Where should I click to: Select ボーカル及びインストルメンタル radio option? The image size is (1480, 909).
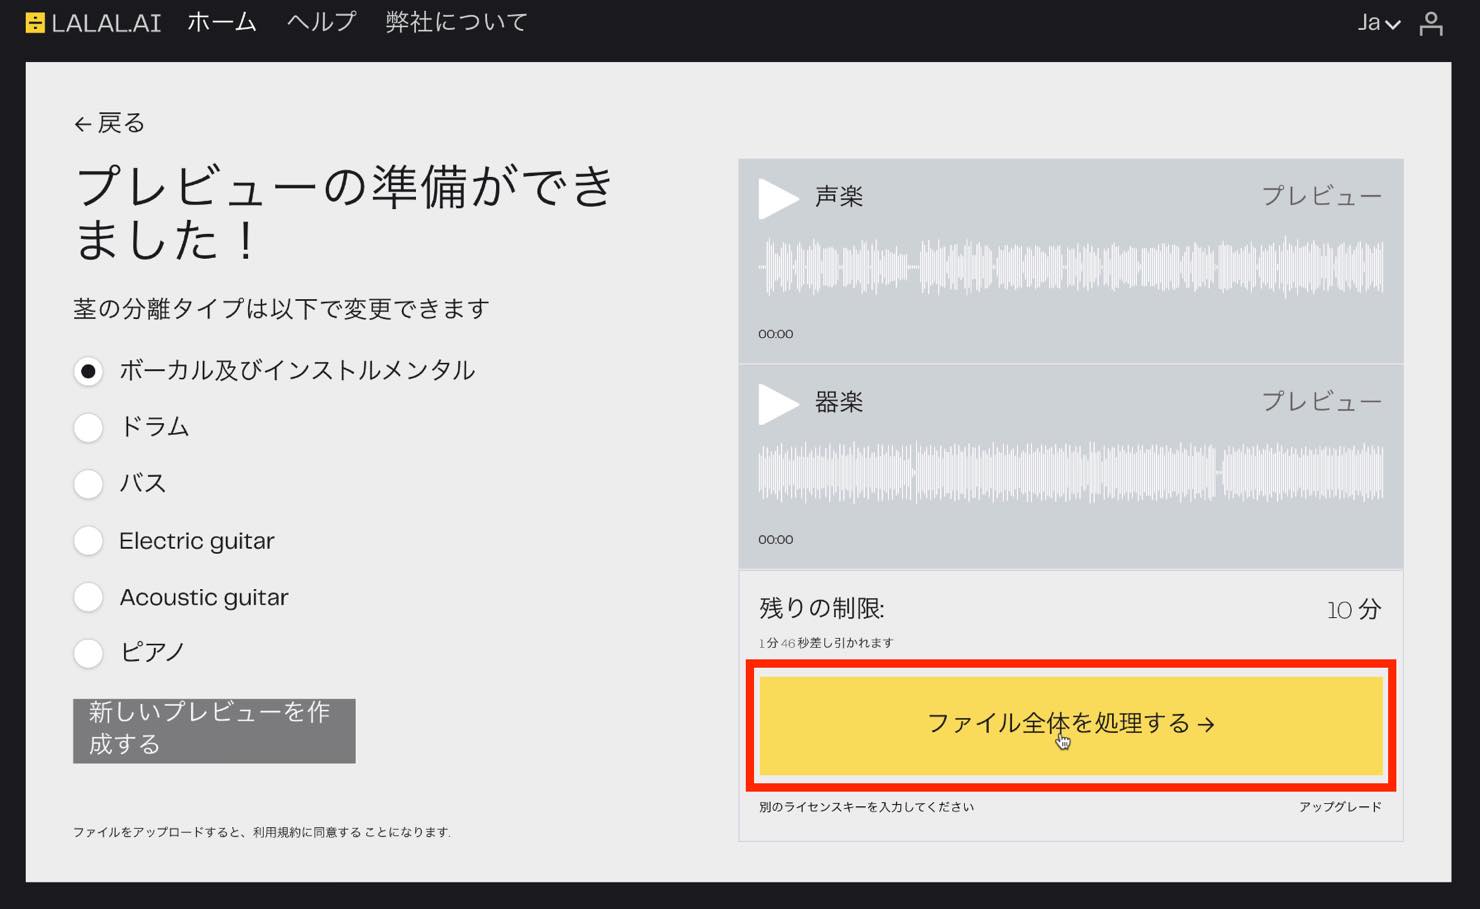tap(88, 371)
